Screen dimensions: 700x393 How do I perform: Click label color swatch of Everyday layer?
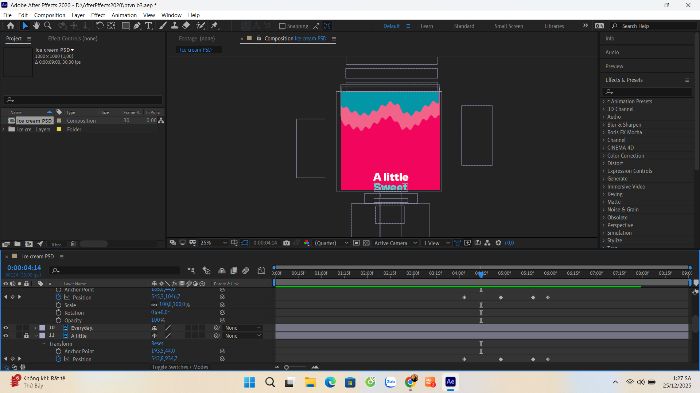42,328
